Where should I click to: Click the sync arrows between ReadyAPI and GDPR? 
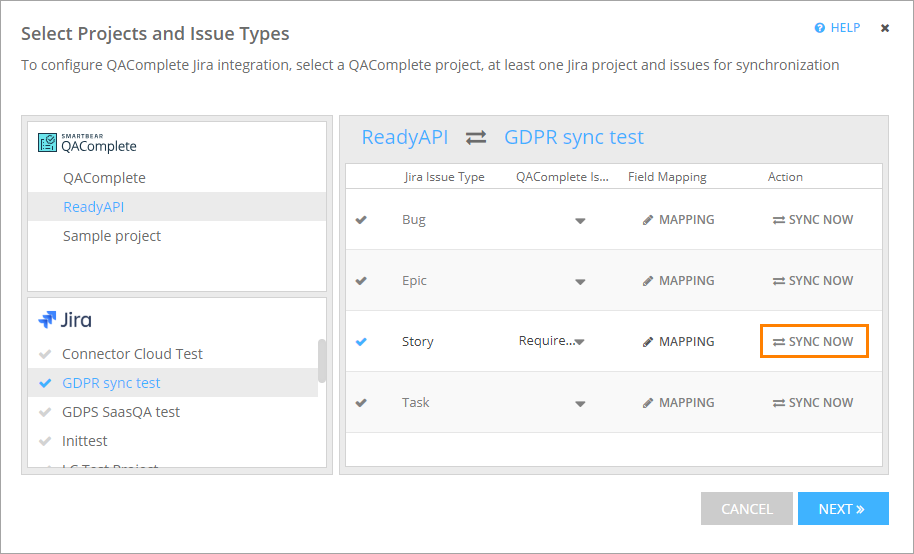pyautogui.click(x=476, y=138)
